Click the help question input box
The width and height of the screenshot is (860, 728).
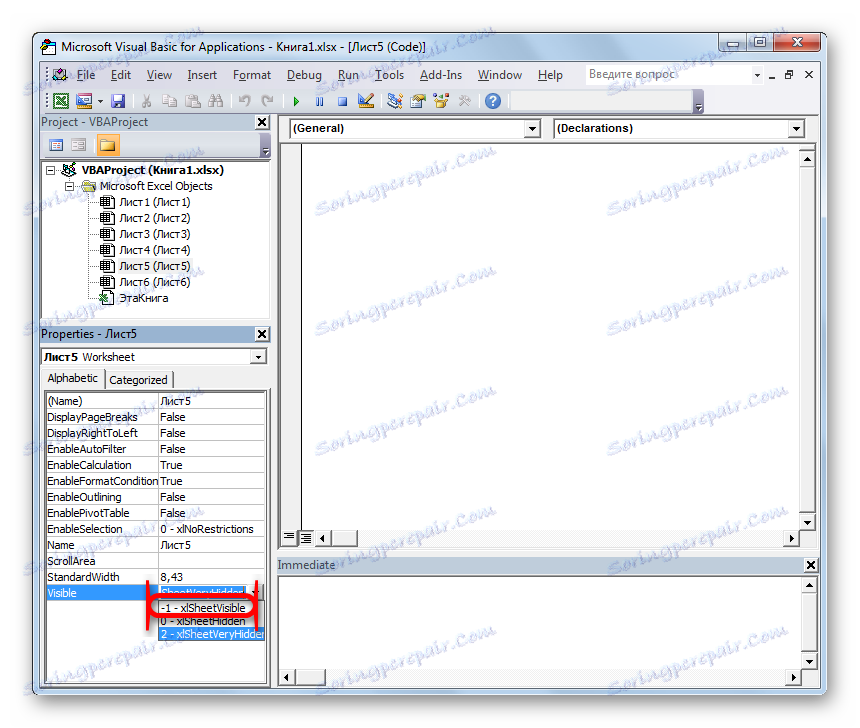click(669, 75)
